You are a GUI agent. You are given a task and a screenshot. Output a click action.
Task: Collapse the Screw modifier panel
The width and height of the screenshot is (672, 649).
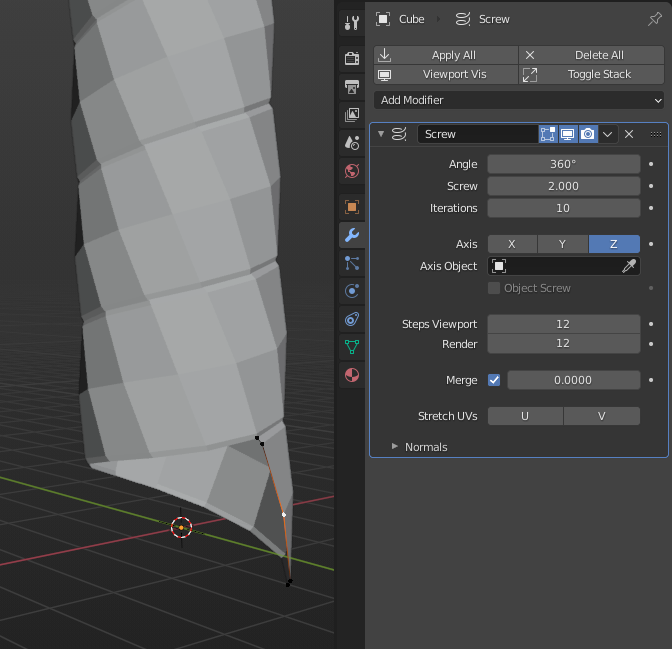(x=381, y=134)
